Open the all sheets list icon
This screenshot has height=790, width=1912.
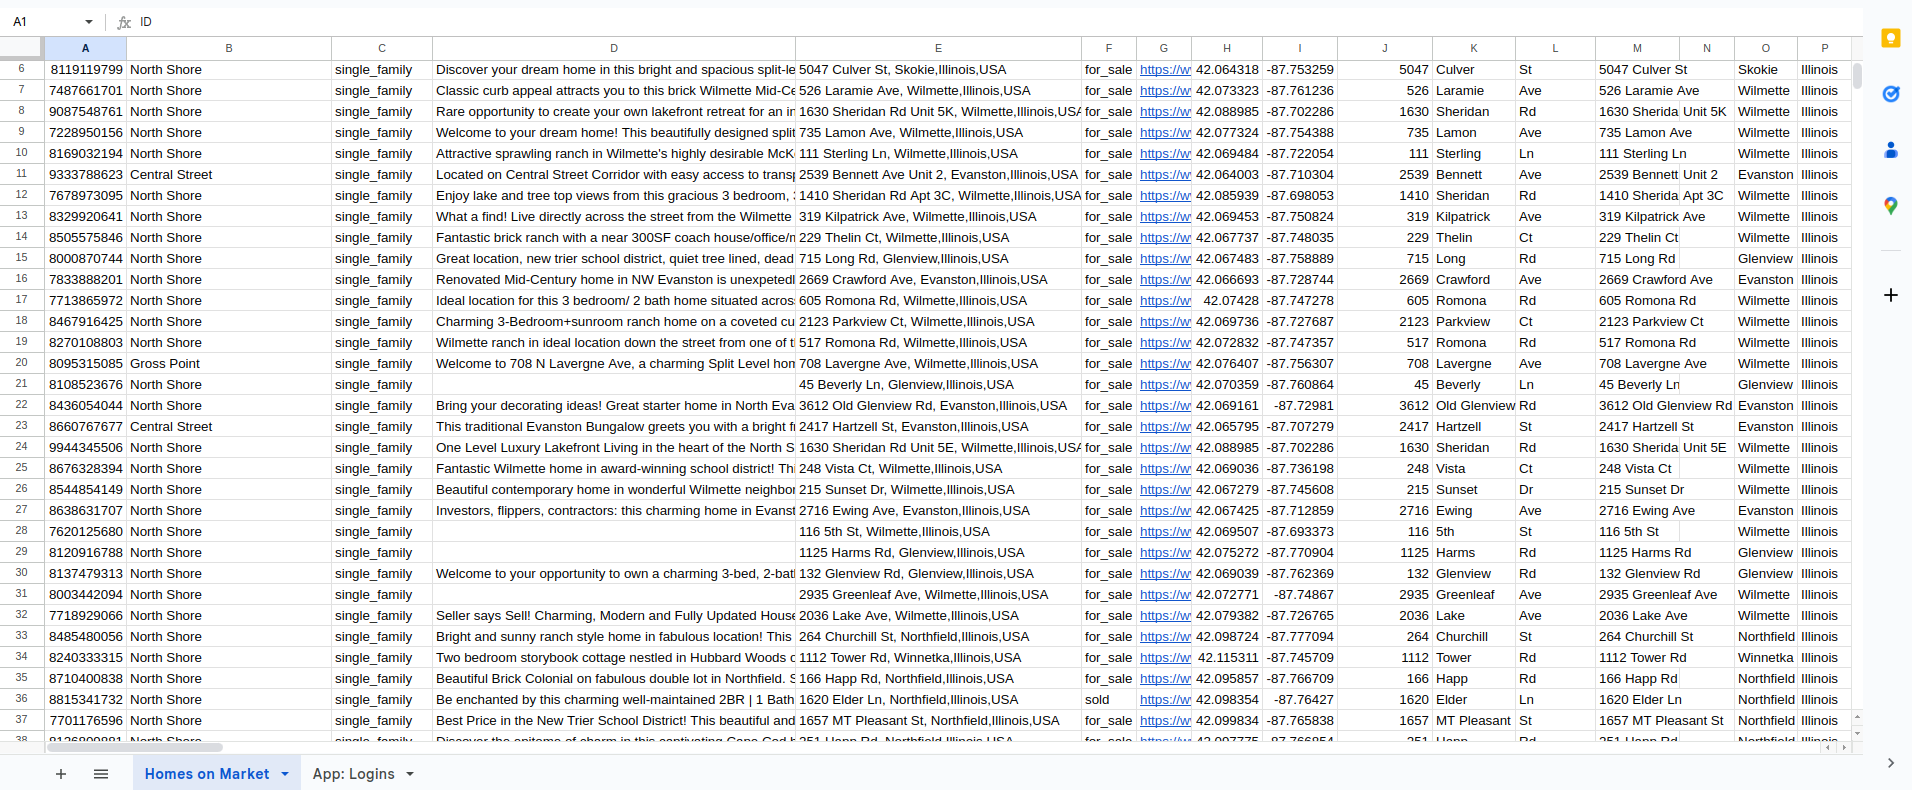101,774
